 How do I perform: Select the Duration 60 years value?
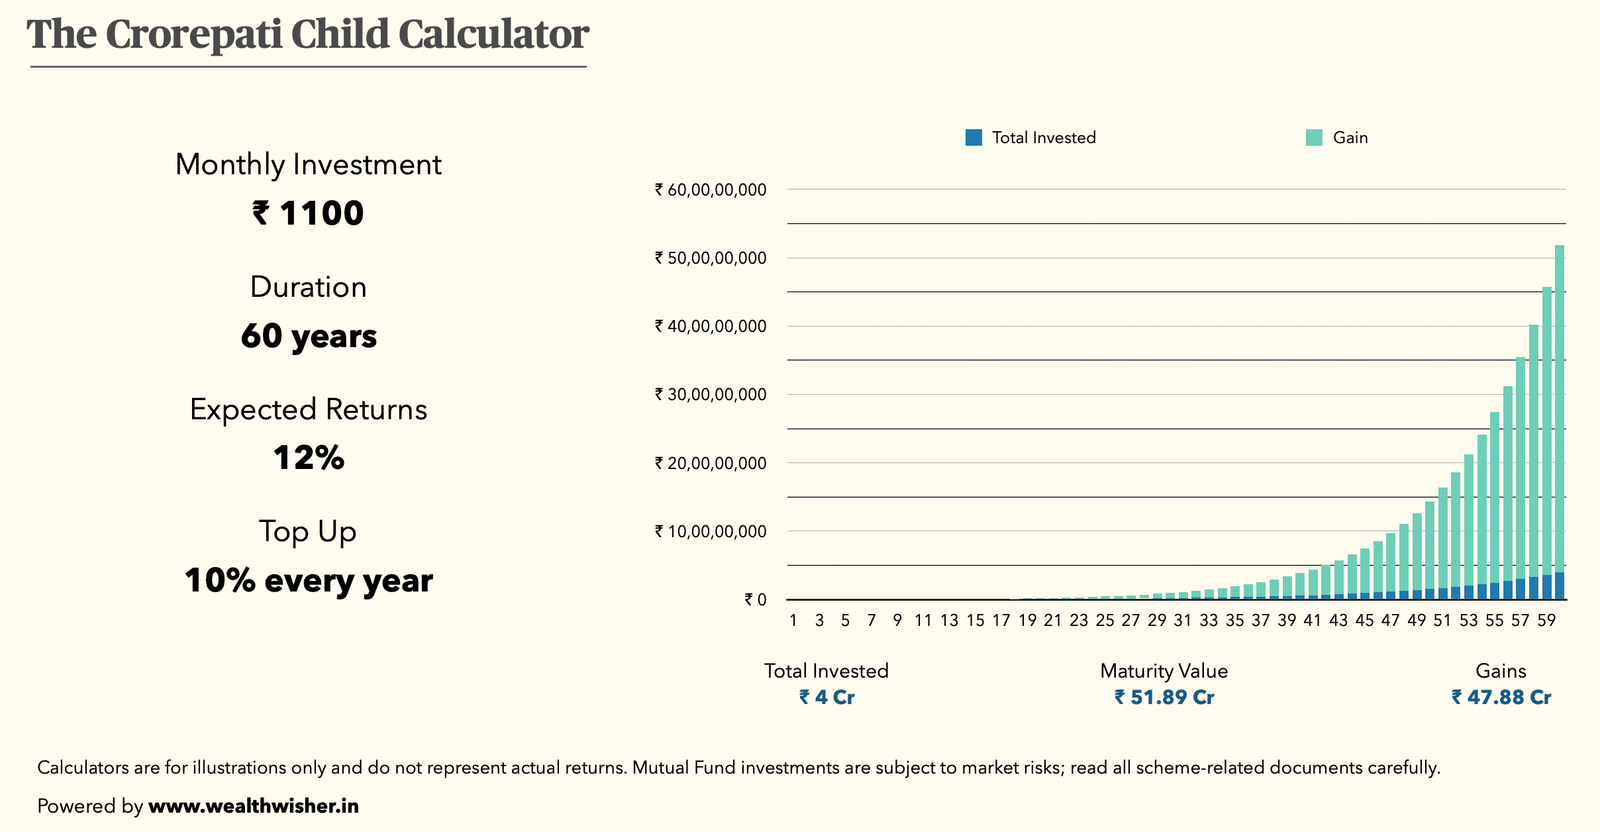click(308, 336)
